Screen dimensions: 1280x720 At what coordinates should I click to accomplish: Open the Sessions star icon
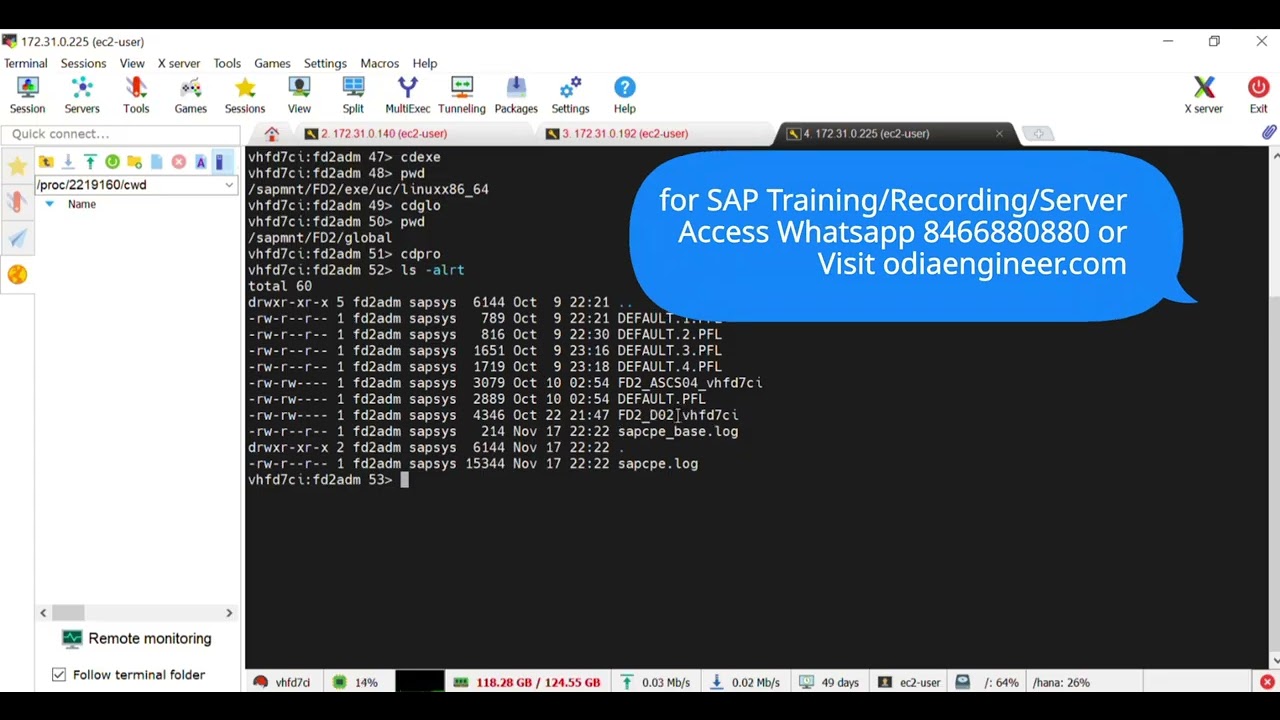click(245, 96)
